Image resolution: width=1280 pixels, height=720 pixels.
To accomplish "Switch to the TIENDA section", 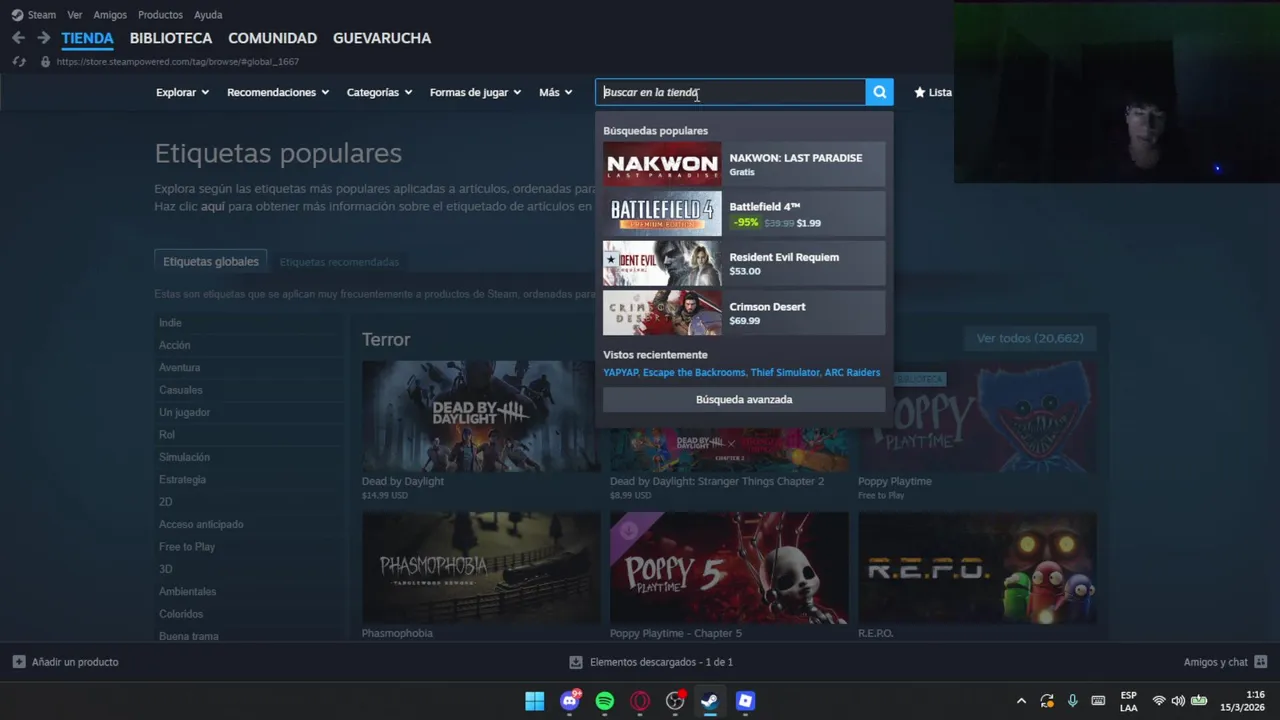I will (x=87, y=38).
